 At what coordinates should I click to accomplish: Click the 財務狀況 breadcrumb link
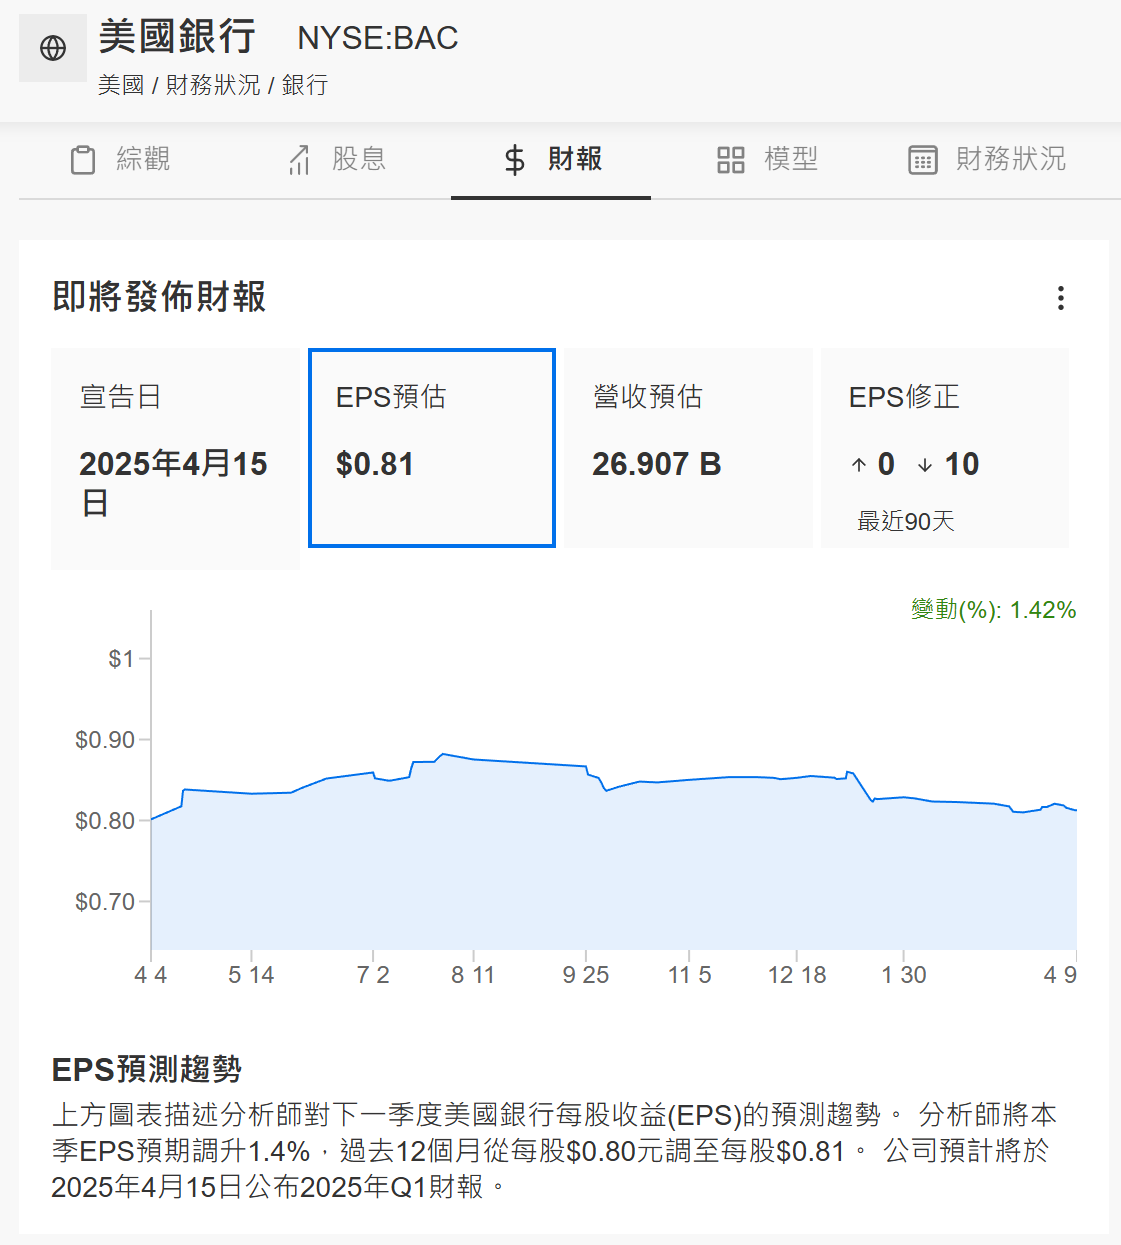213,85
